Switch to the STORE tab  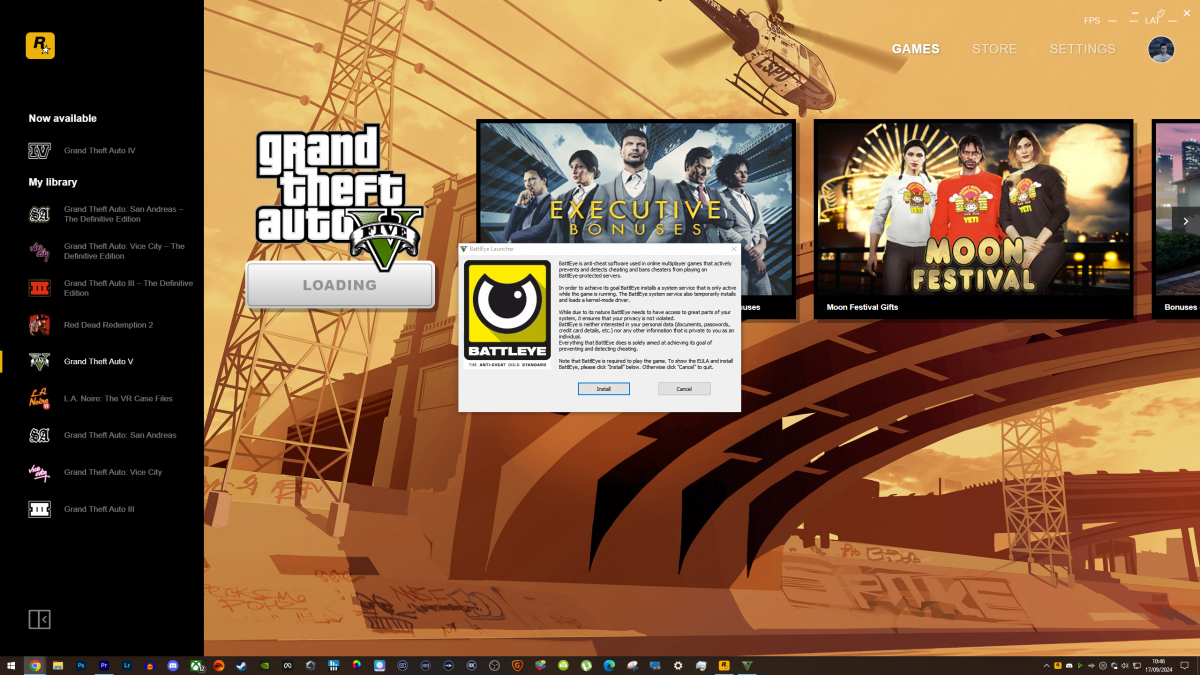pyautogui.click(x=994, y=49)
